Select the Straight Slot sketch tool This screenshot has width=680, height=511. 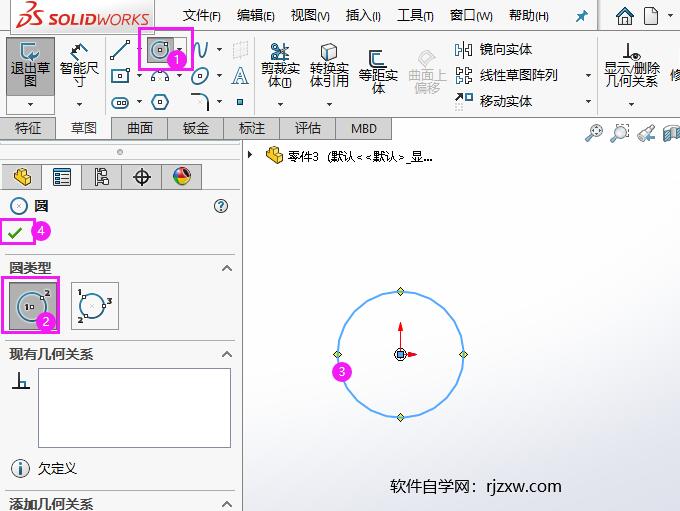pos(120,103)
